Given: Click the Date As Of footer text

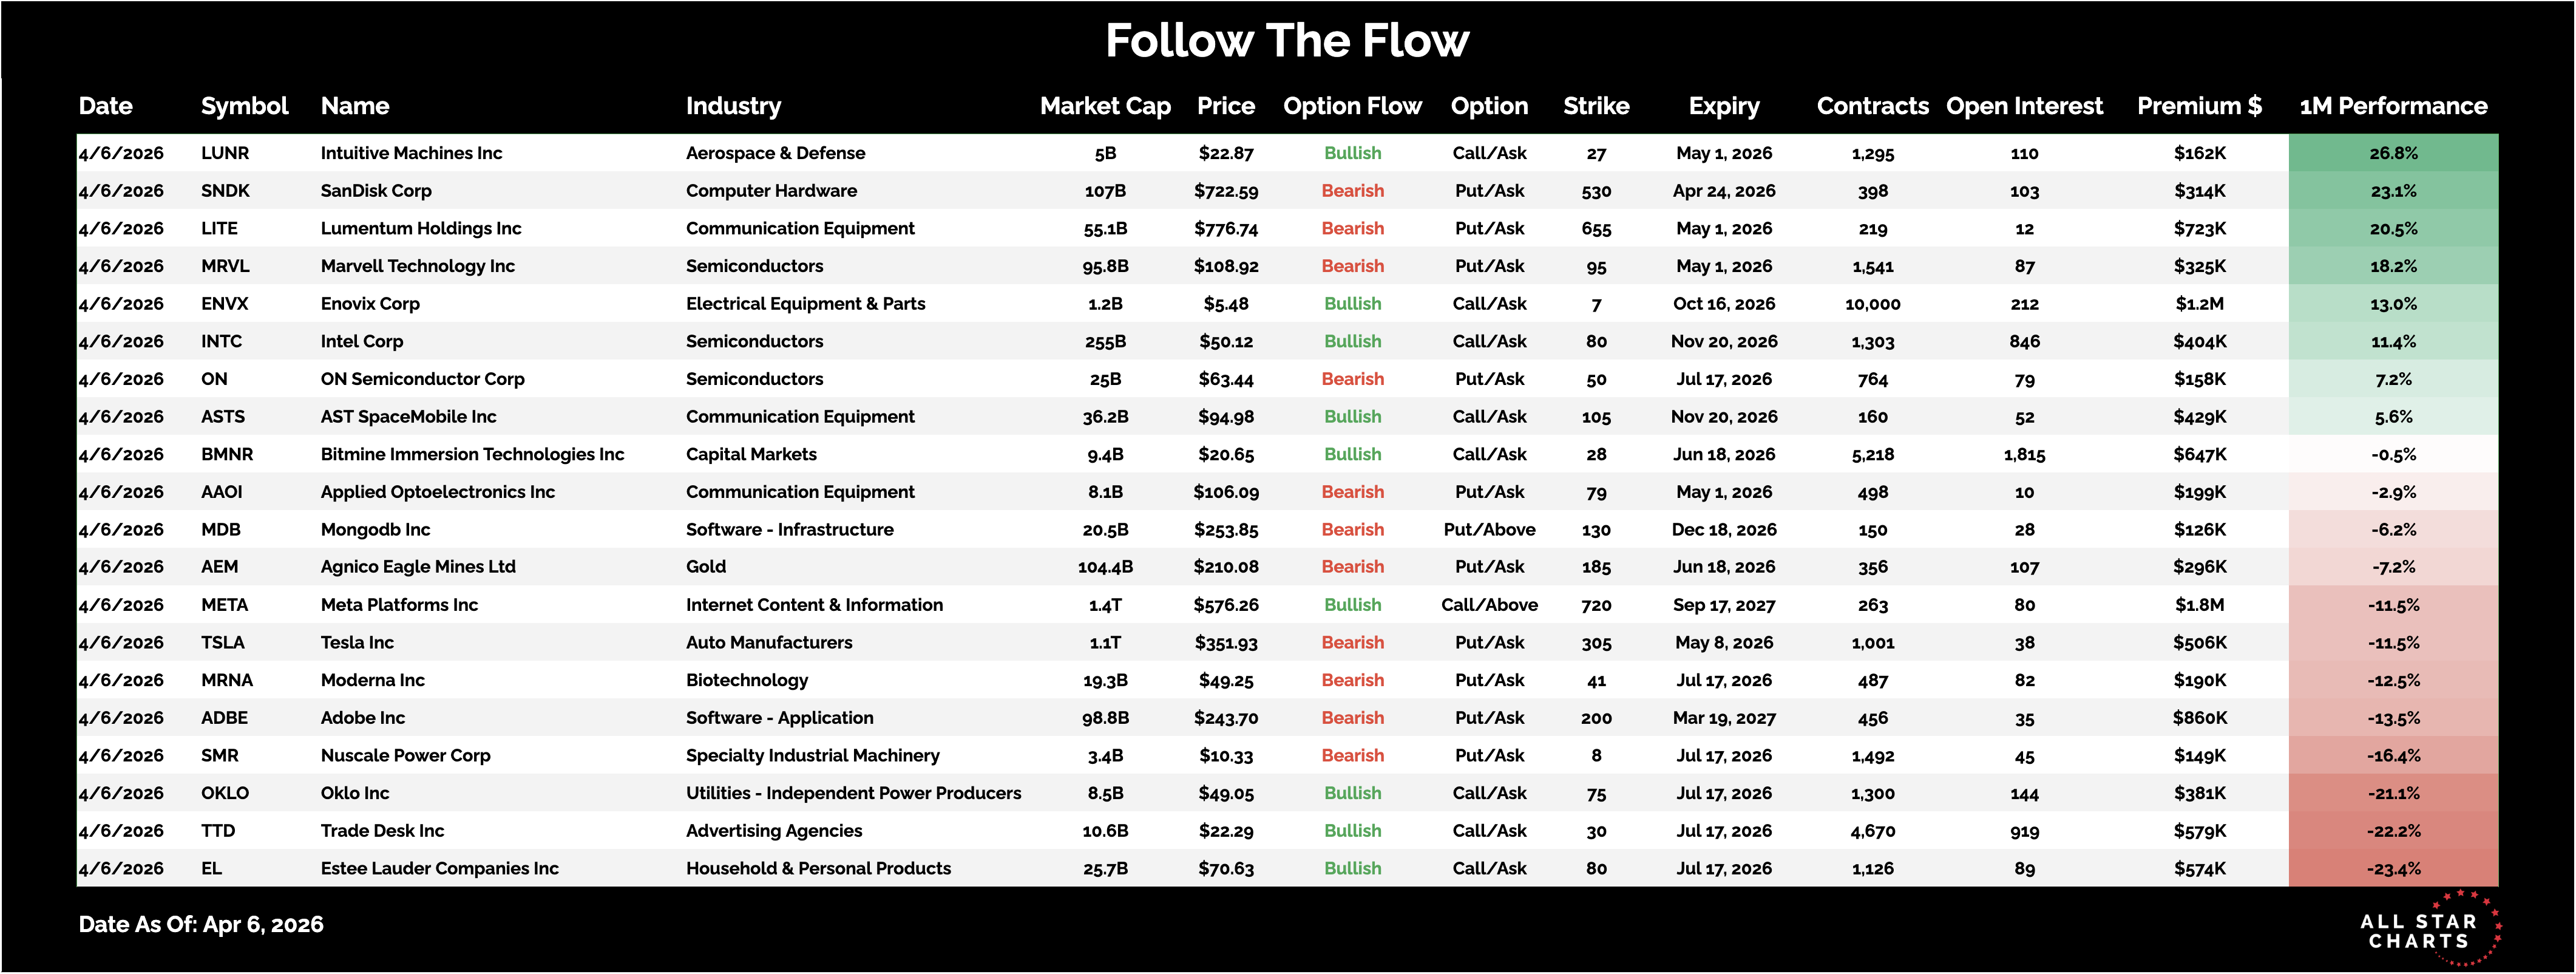Looking at the screenshot, I should [201, 924].
